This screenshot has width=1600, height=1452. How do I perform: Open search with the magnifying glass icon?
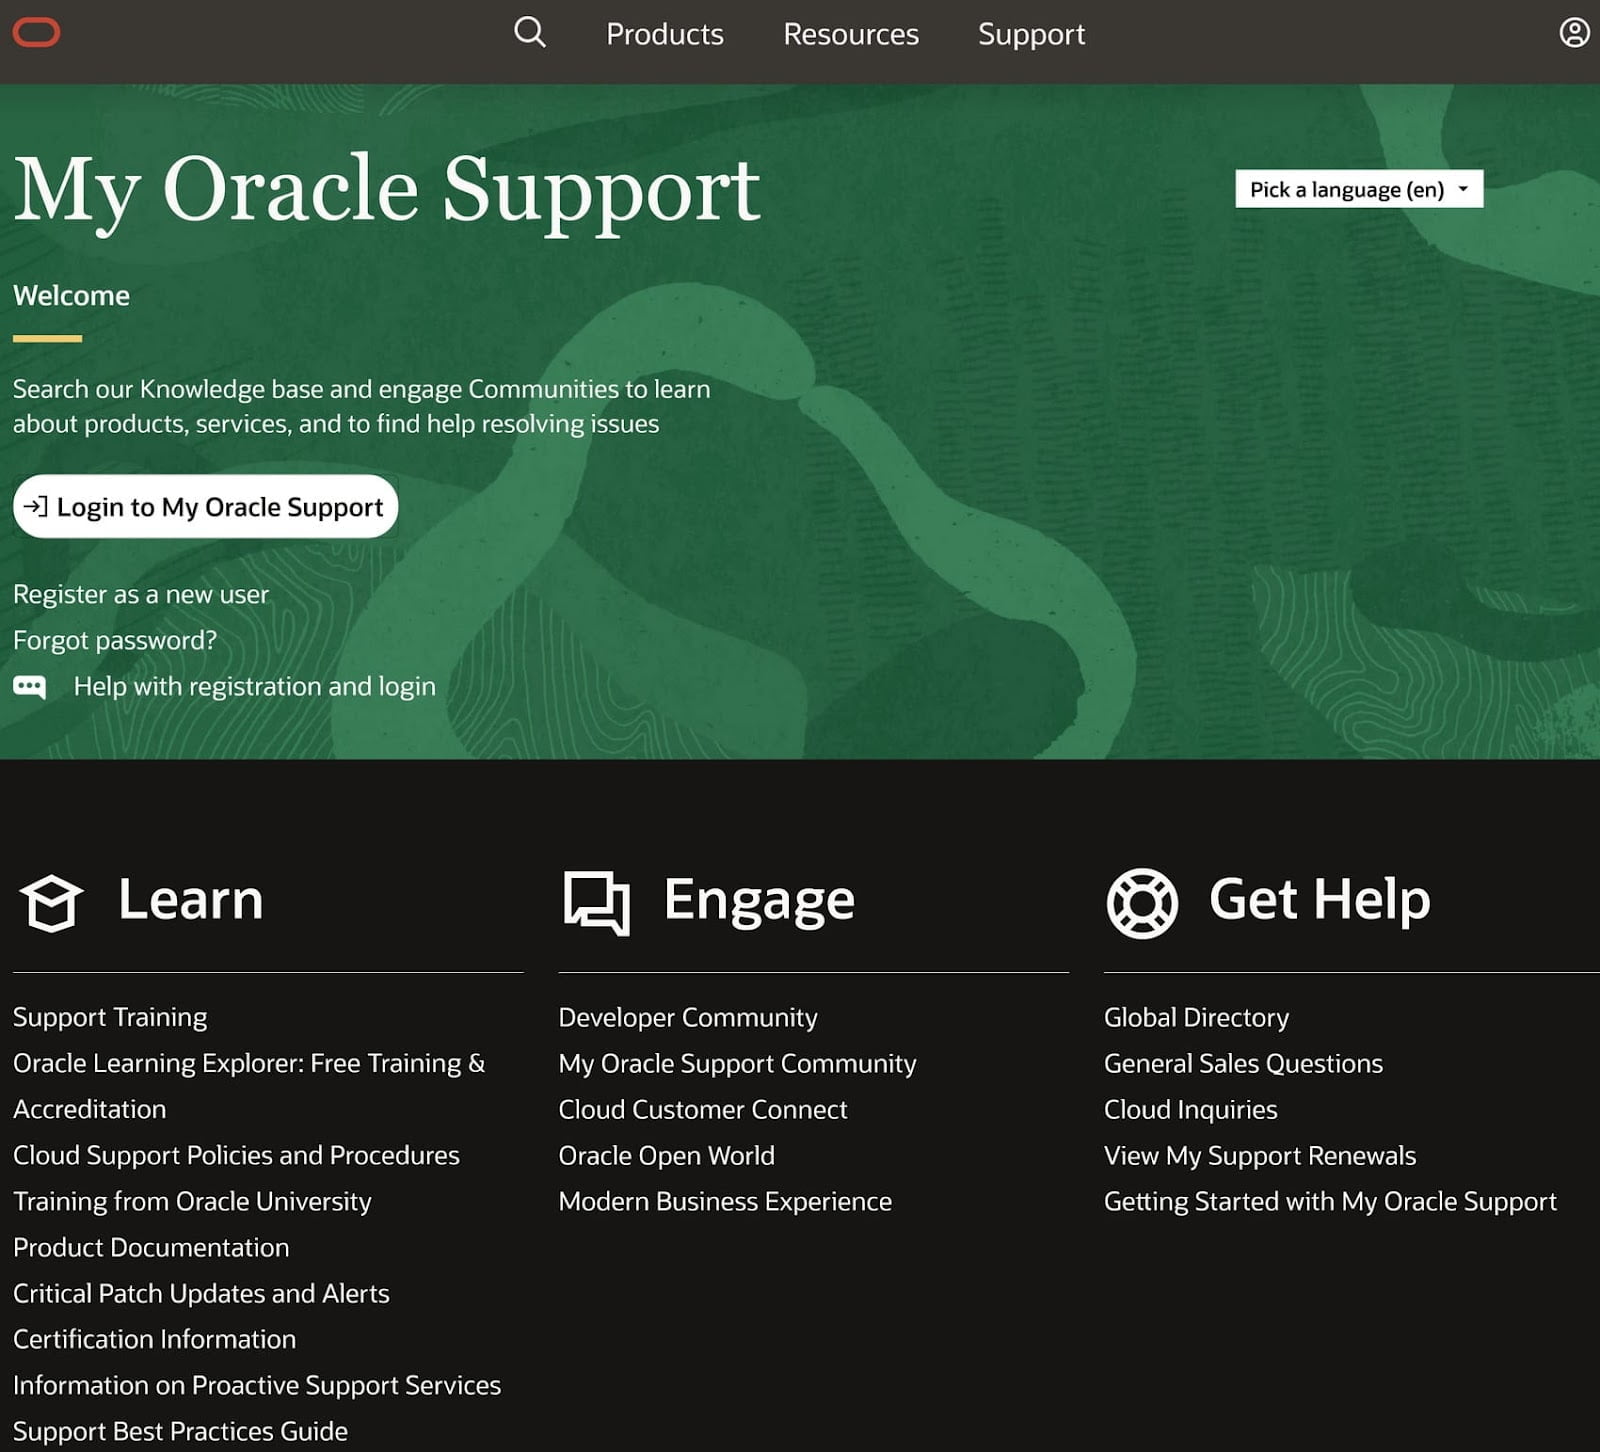coord(529,33)
